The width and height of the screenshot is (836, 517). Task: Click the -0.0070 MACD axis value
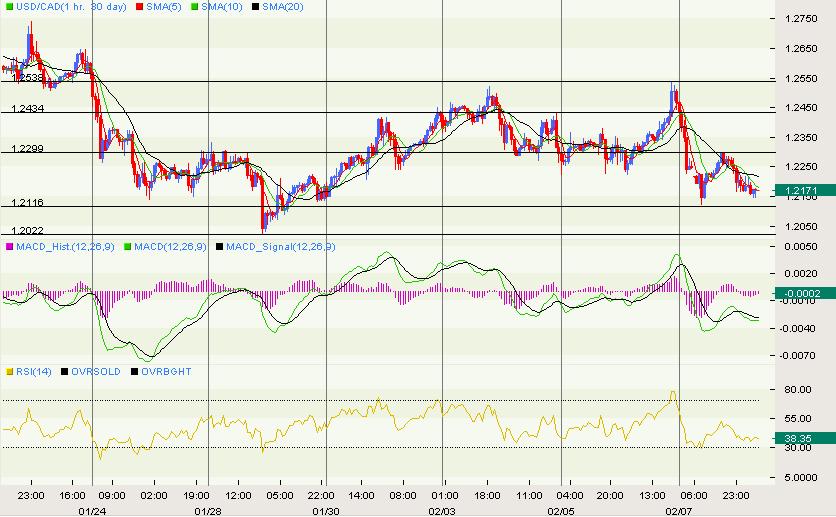798,356
